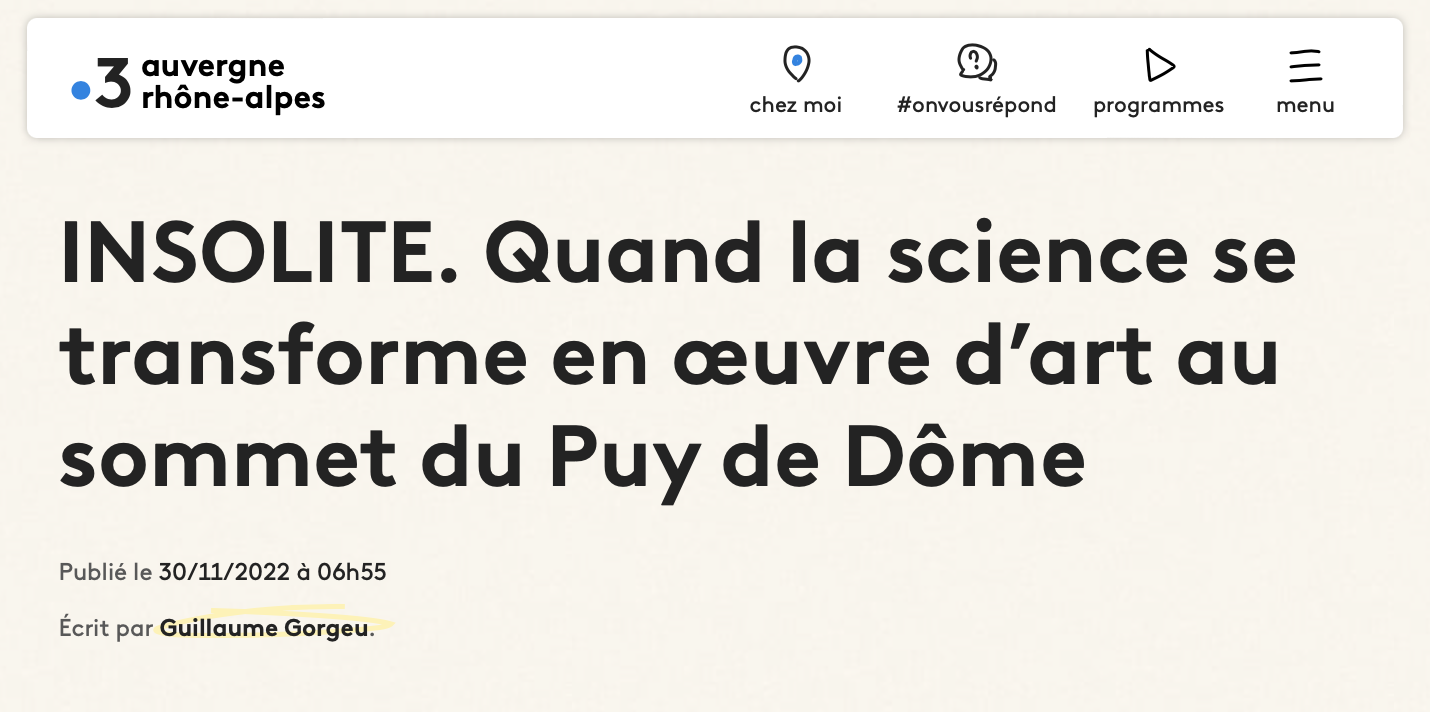Click the "Publié le" label
Viewport: 1430px width, 712px height.
coord(106,573)
